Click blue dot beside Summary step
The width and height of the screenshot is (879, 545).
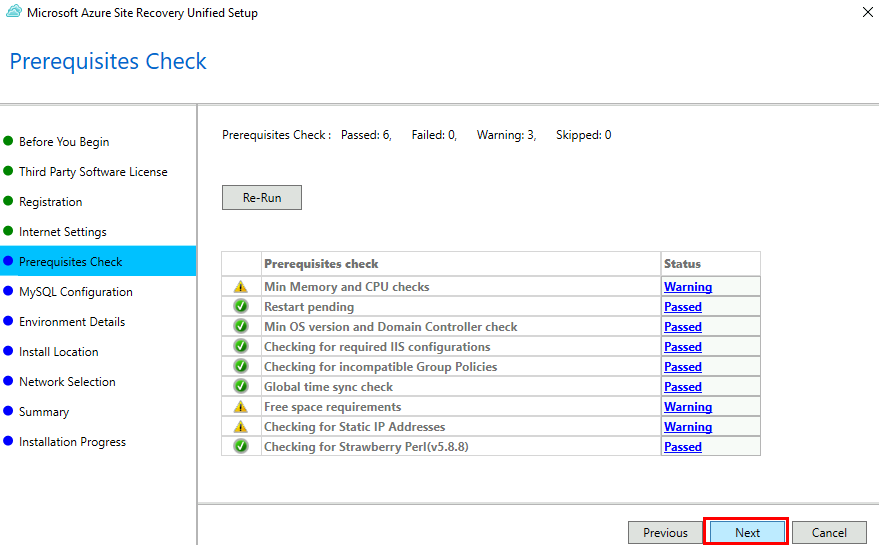click(x=8, y=411)
